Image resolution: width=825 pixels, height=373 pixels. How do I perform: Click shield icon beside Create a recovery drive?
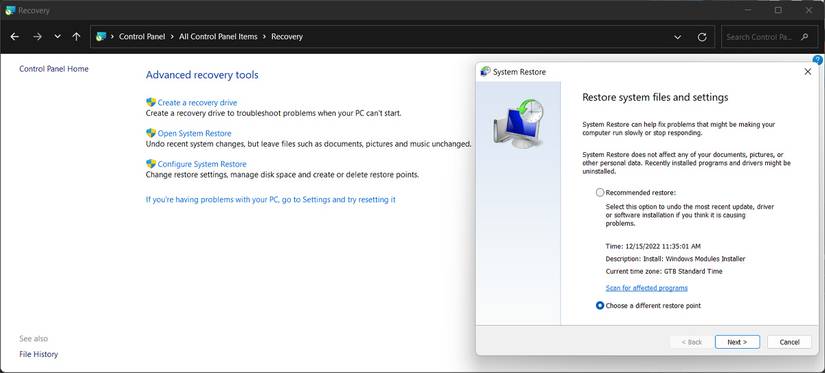tap(151, 103)
